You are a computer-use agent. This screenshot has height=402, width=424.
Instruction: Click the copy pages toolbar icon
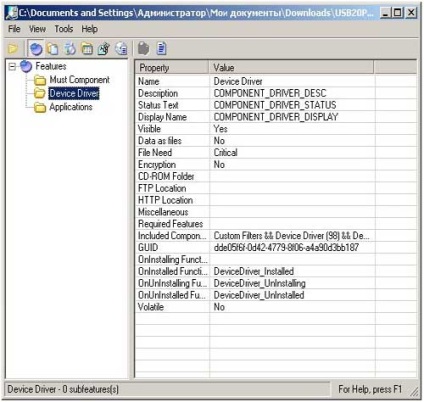coord(53,49)
